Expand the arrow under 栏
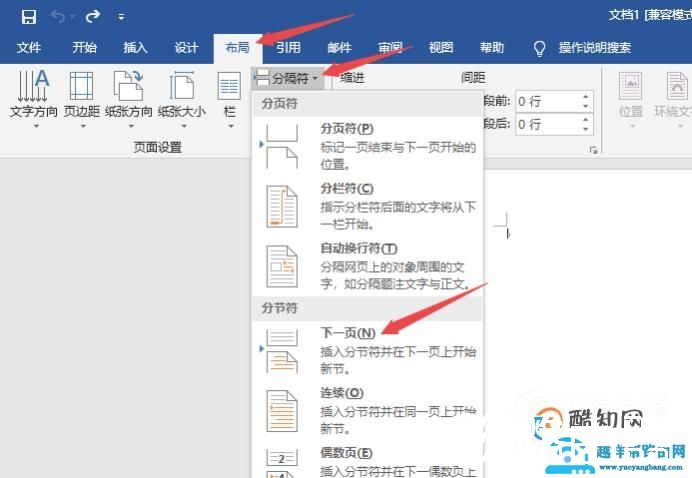This screenshot has width=692, height=478. [x=231, y=127]
